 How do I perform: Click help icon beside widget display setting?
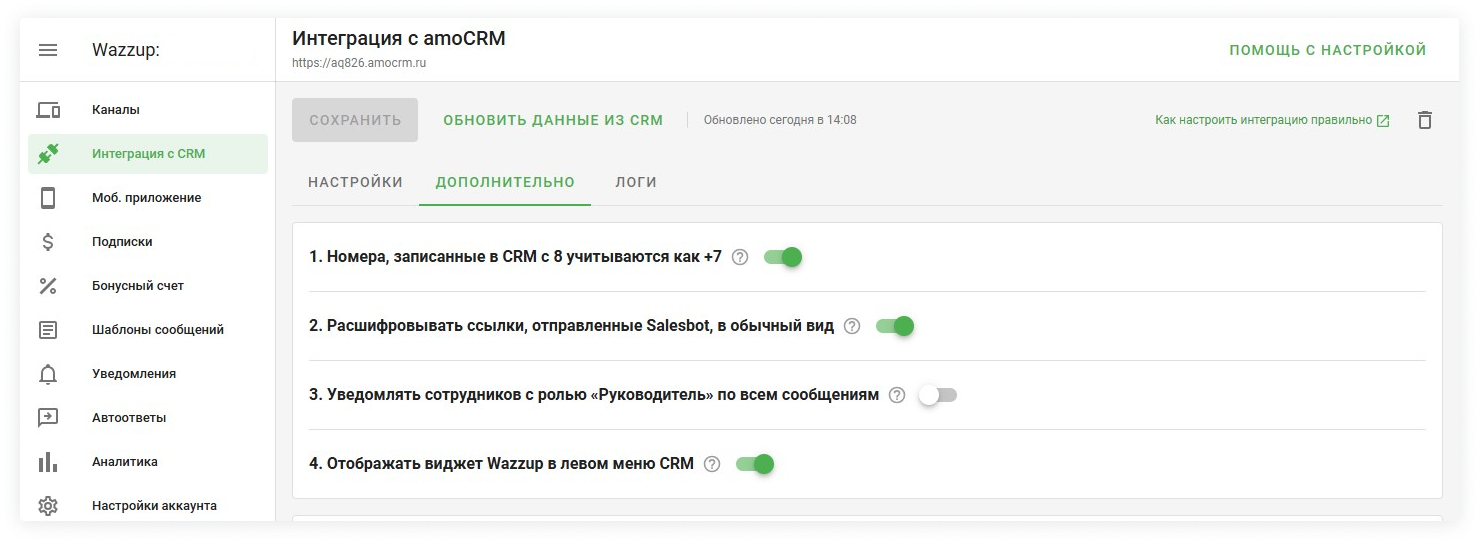pos(712,464)
